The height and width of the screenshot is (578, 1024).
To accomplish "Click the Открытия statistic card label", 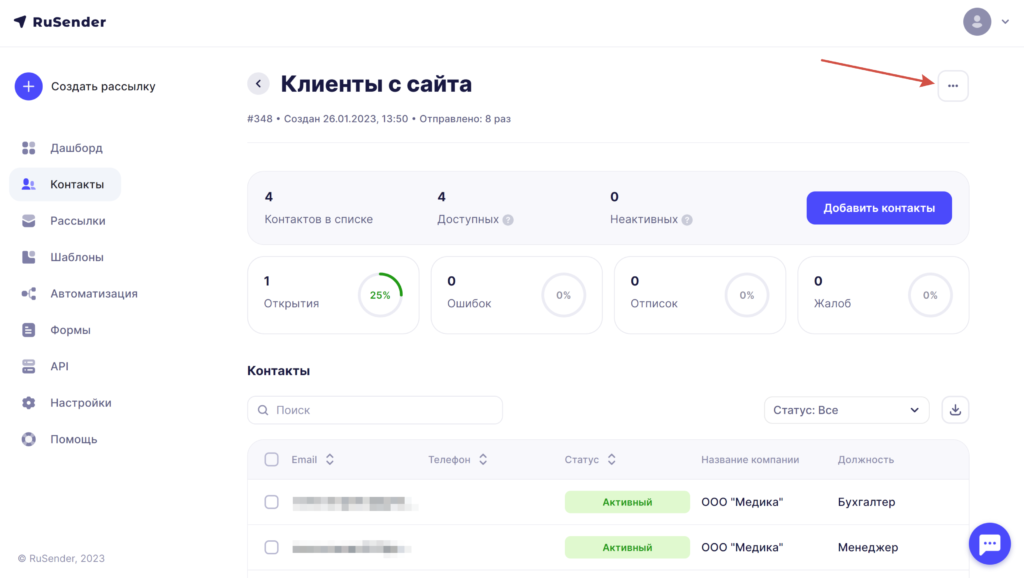I will tap(291, 304).
